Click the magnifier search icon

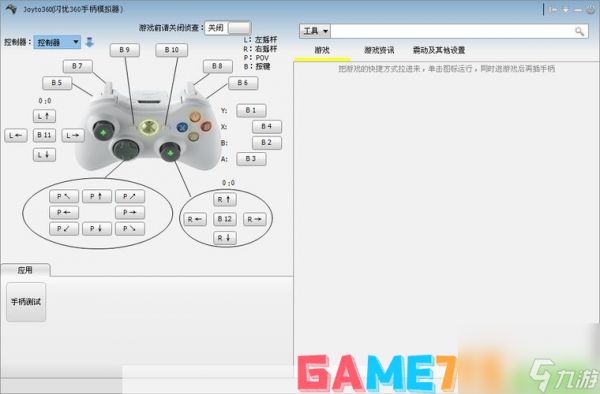click(579, 31)
